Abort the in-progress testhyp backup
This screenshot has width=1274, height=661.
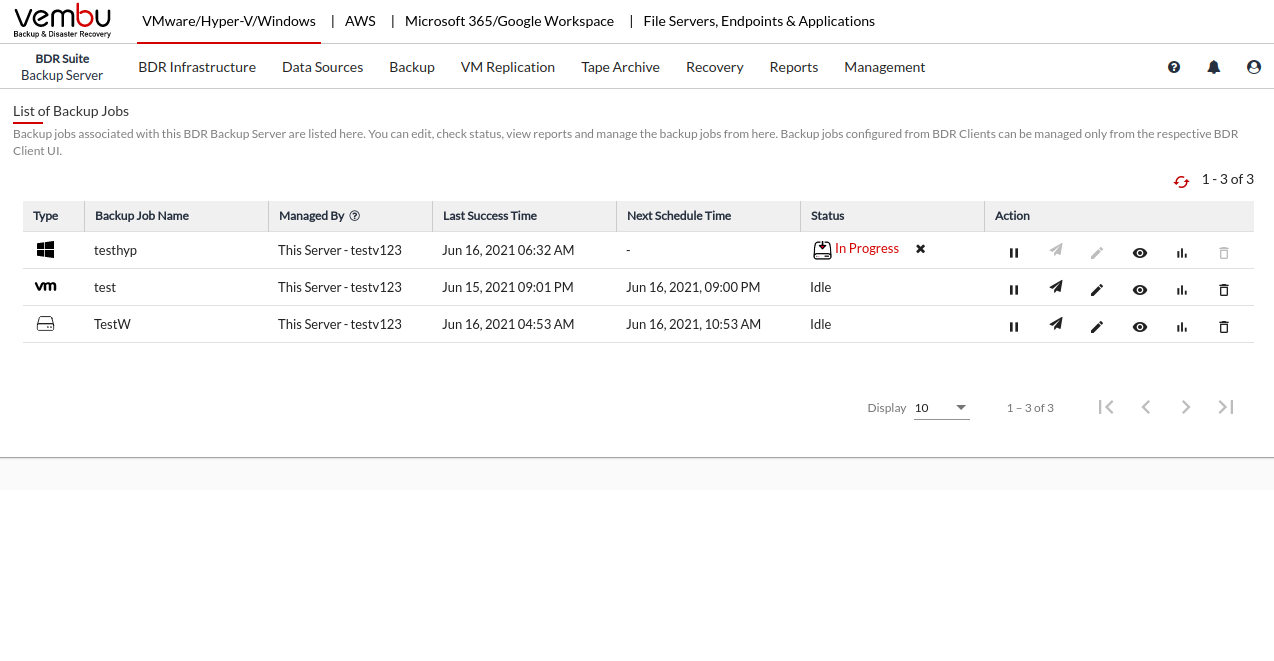(920, 249)
